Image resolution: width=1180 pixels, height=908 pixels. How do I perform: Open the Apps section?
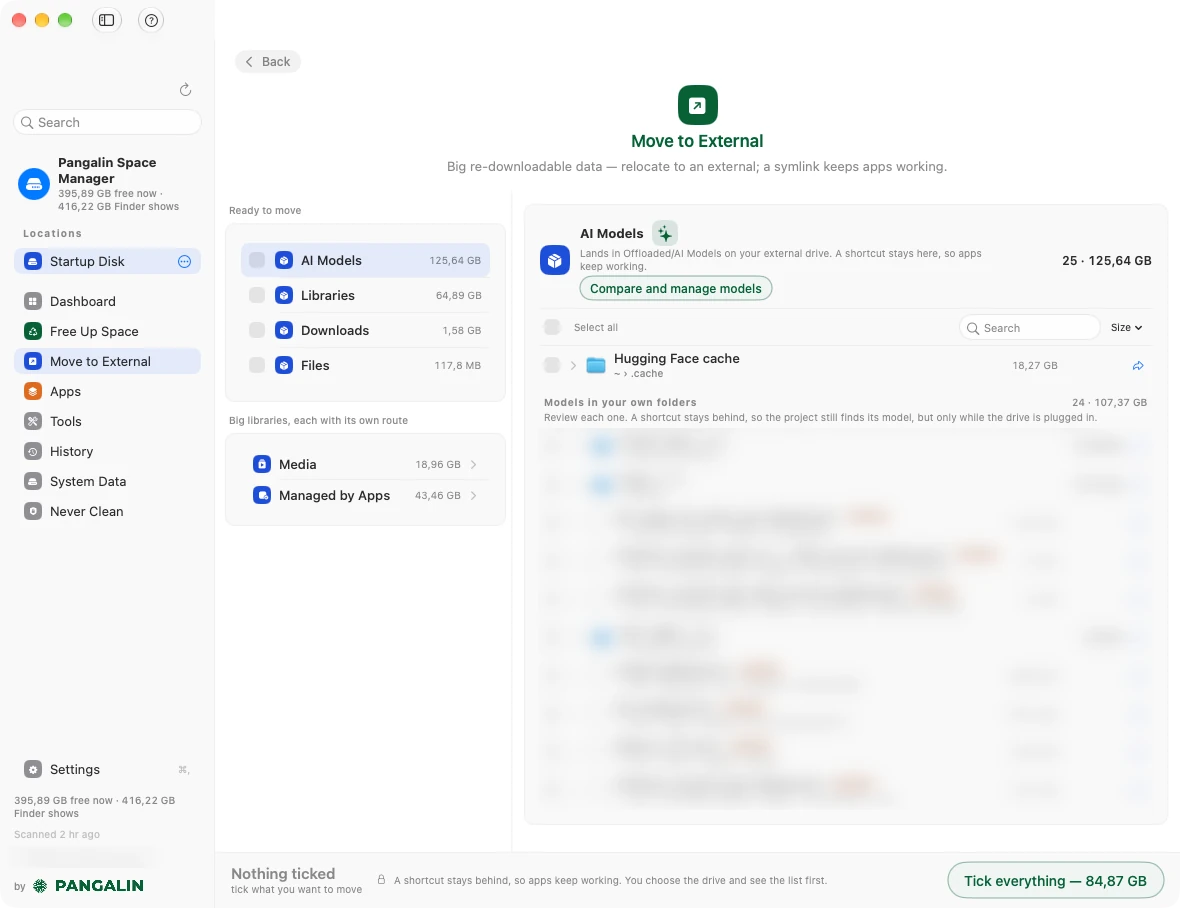click(107, 392)
